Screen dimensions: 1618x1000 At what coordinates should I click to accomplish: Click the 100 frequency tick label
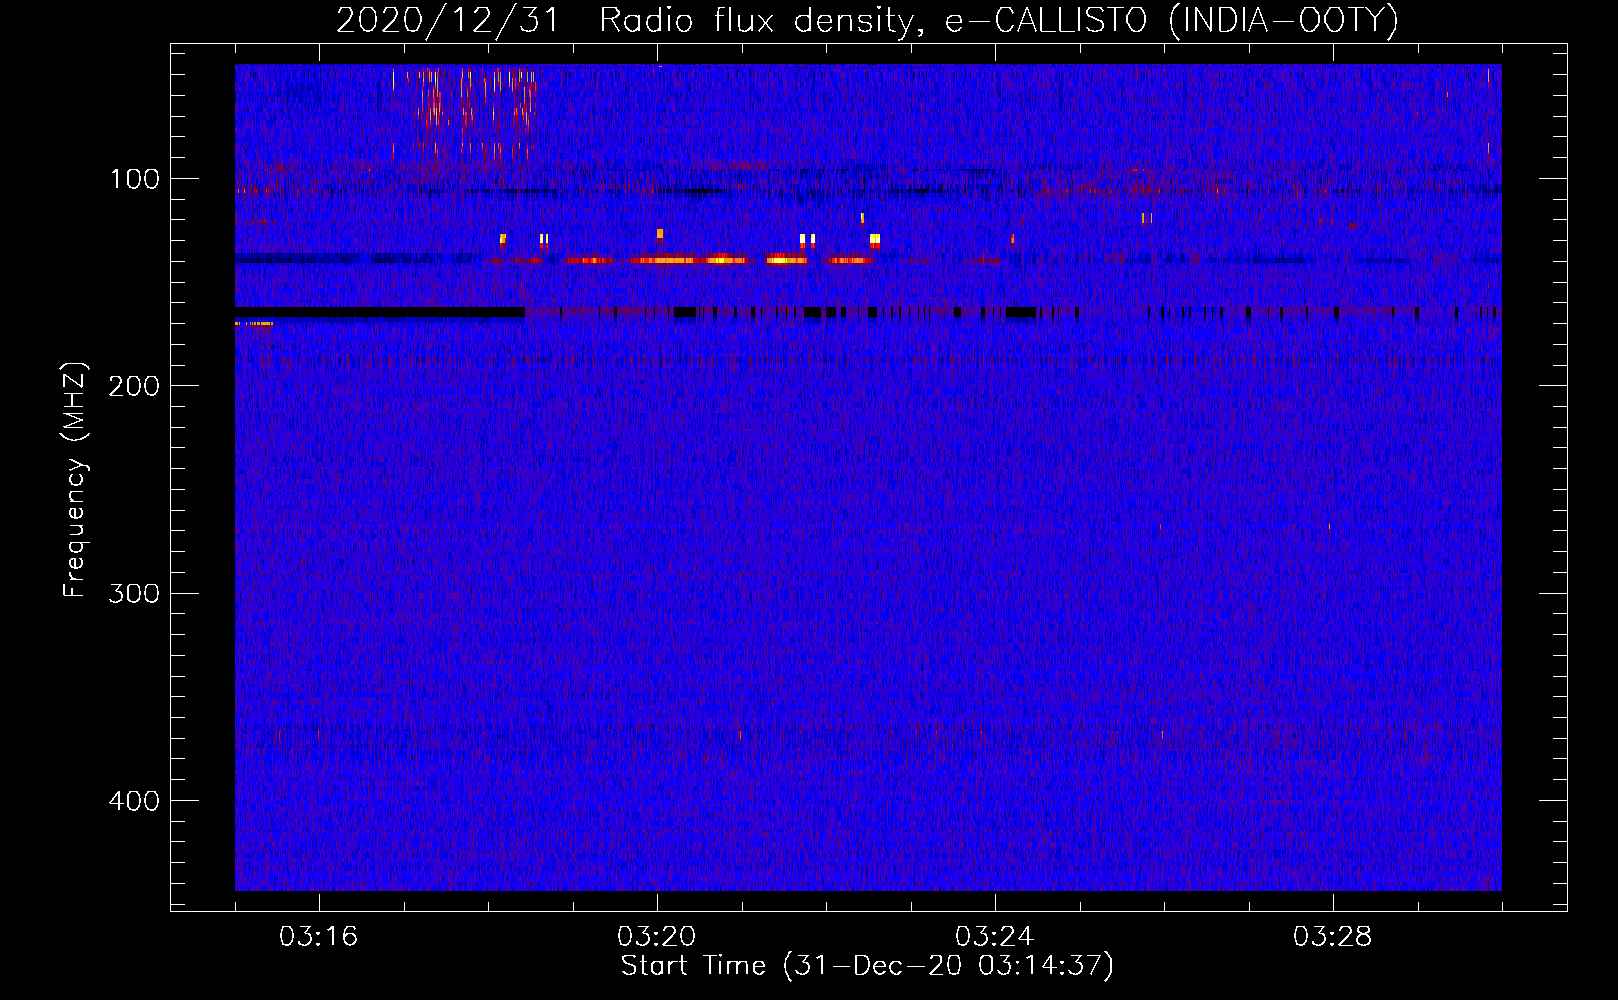(x=135, y=179)
